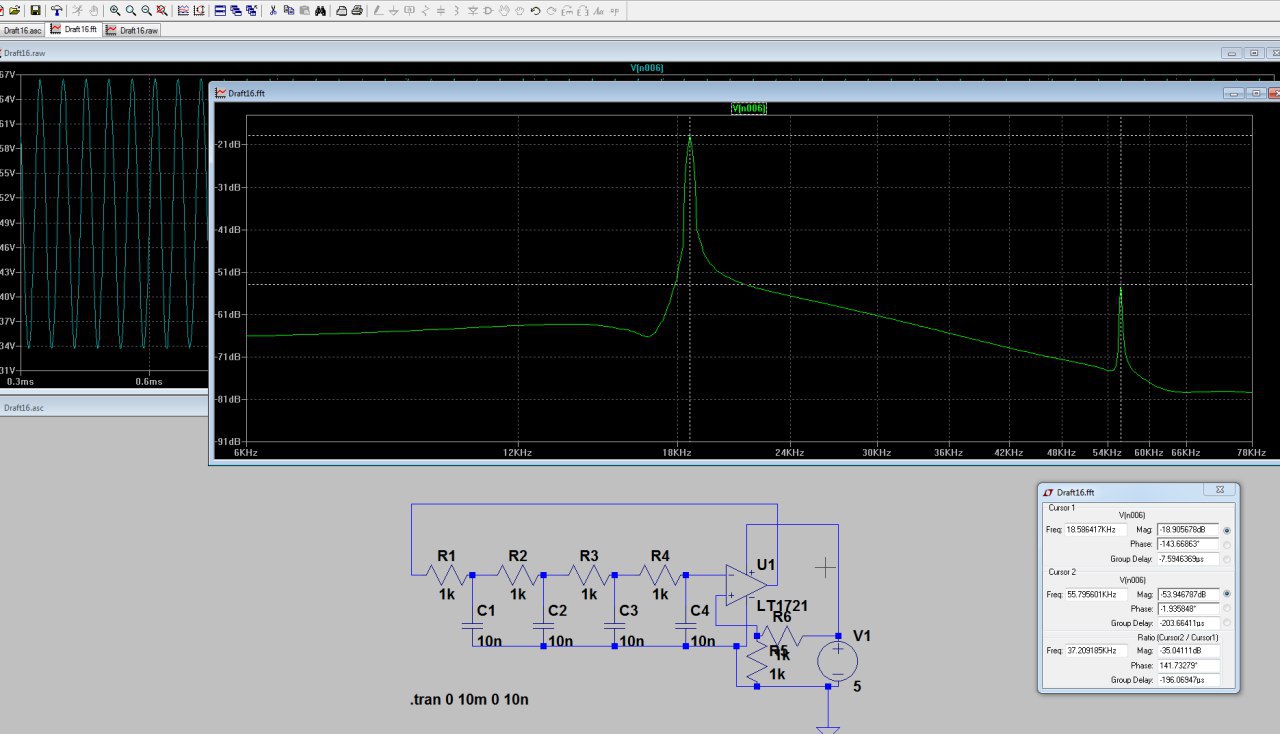Zoom out with the minus magnifier icon
Viewport: 1280px width, 734px height.
(x=146, y=10)
